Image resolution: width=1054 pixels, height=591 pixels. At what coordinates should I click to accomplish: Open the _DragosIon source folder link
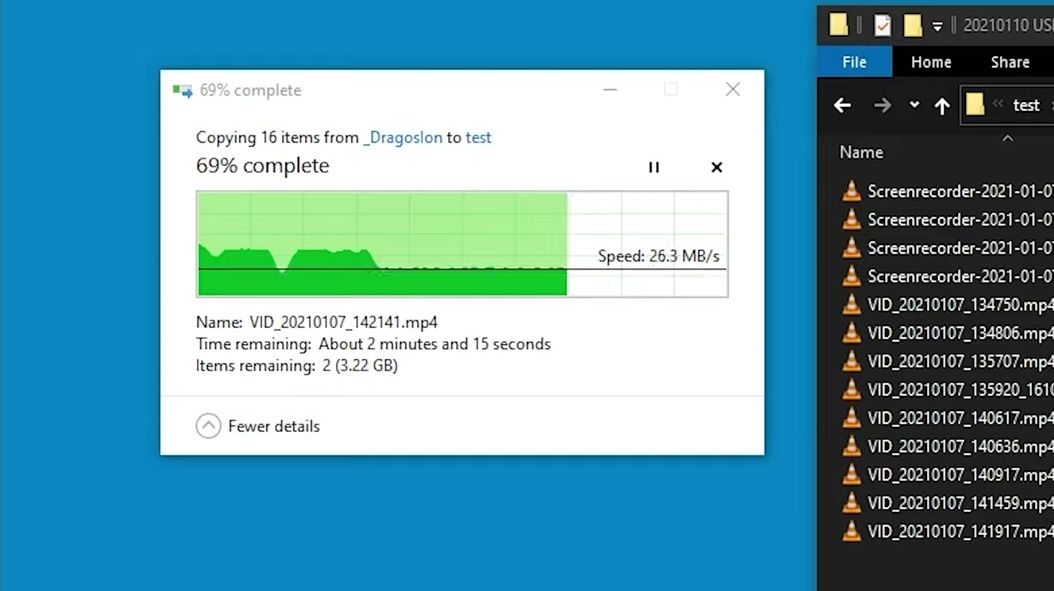[x=403, y=137]
